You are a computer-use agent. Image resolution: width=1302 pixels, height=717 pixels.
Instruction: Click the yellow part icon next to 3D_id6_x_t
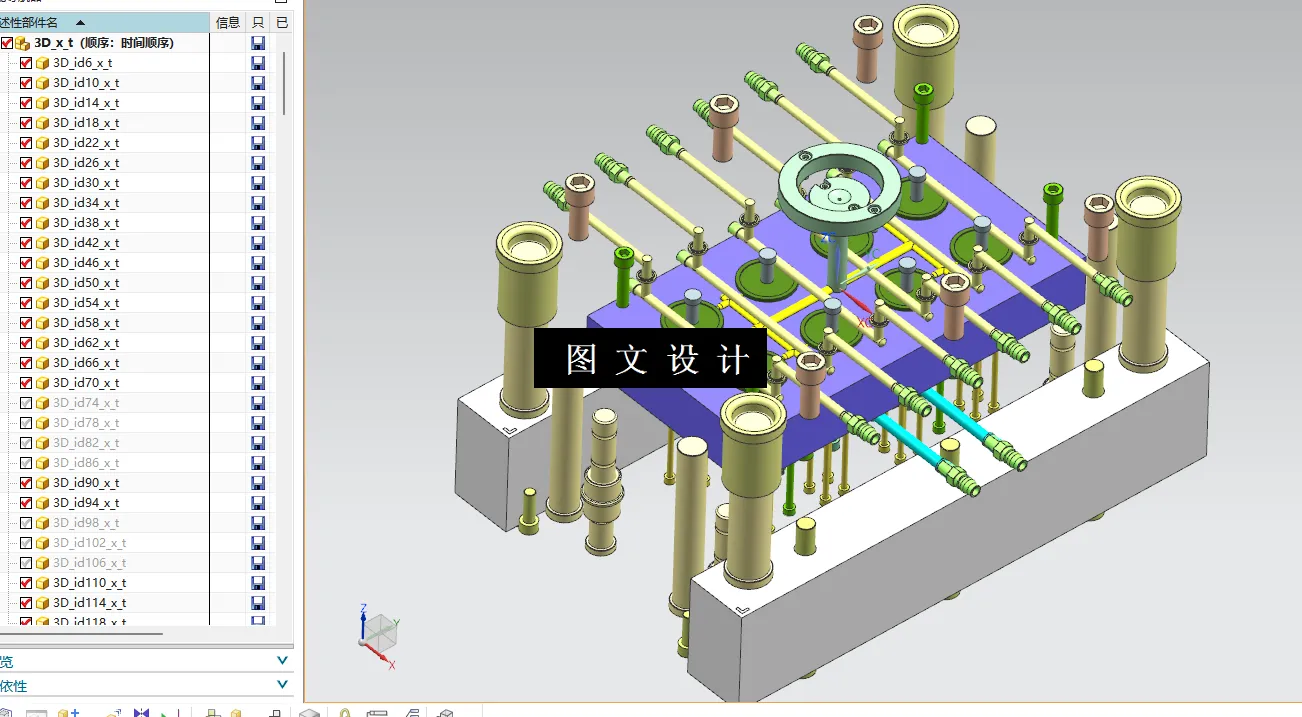(x=40, y=62)
